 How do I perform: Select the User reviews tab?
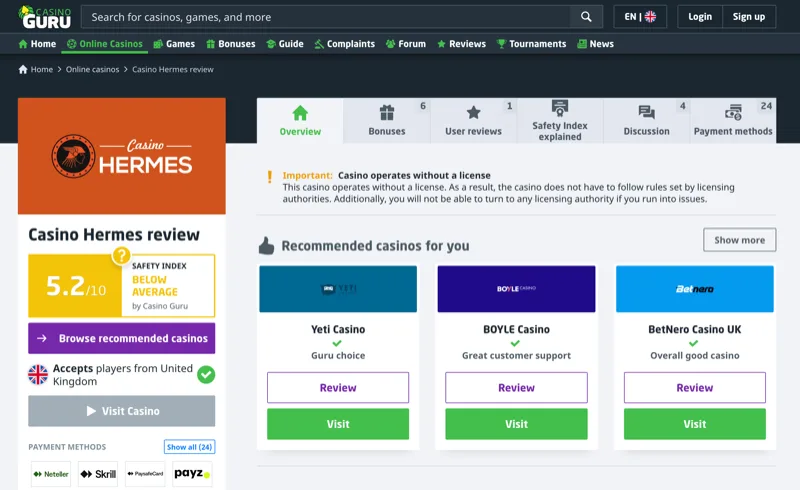[473, 121]
